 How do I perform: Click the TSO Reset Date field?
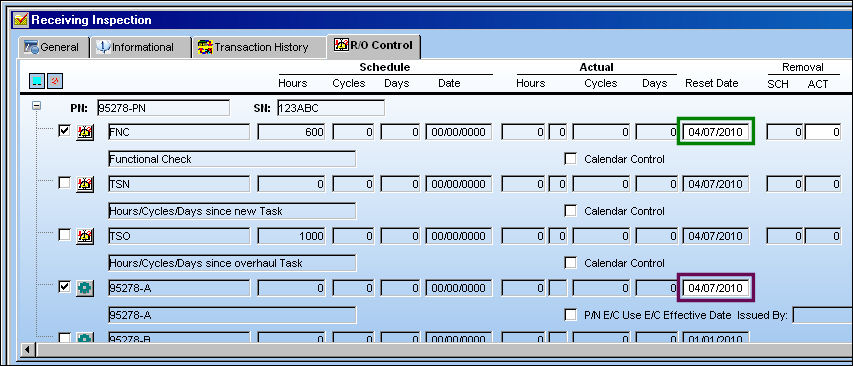coord(716,236)
